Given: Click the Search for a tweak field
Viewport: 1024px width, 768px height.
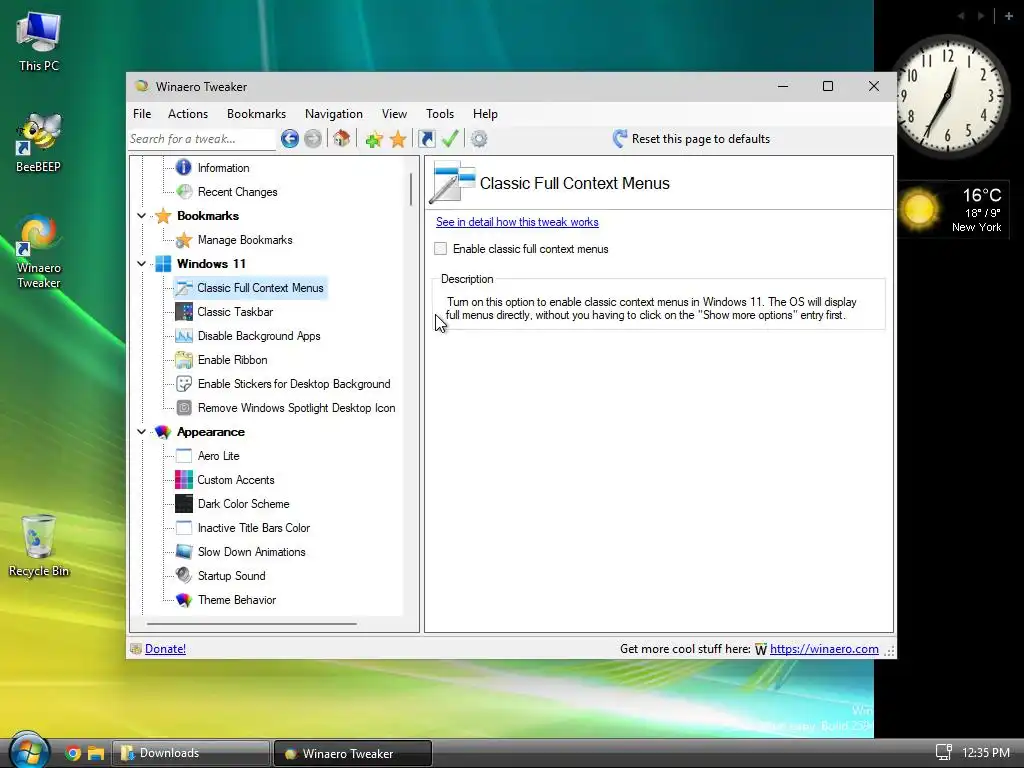Looking at the screenshot, I should (202, 138).
